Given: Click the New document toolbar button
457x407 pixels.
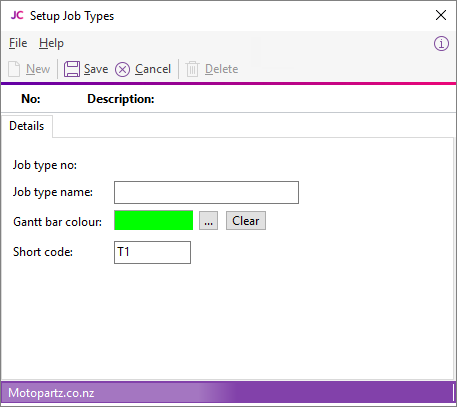Looking at the screenshot, I should tap(29, 69).
